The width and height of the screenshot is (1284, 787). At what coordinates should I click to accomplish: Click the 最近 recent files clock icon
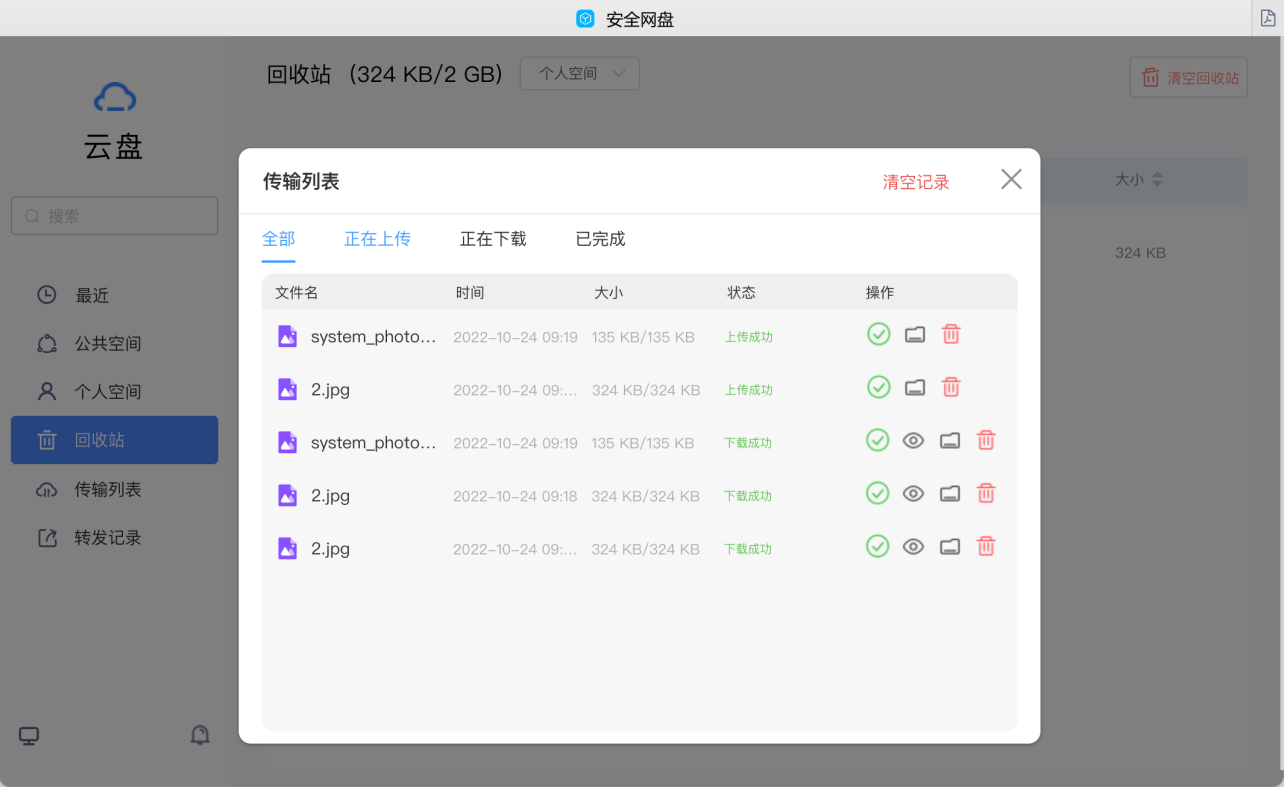pyautogui.click(x=46, y=295)
